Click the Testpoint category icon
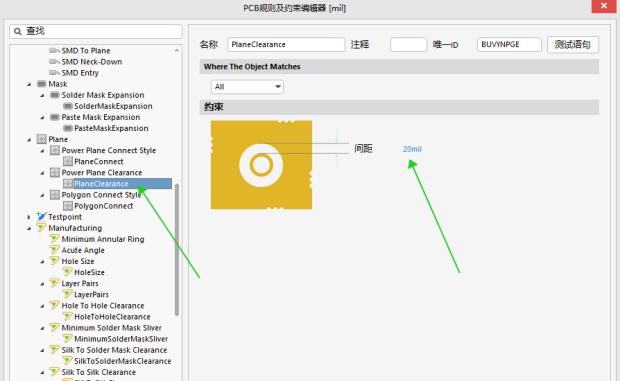Screen dimensions: 620x381 pos(41,217)
